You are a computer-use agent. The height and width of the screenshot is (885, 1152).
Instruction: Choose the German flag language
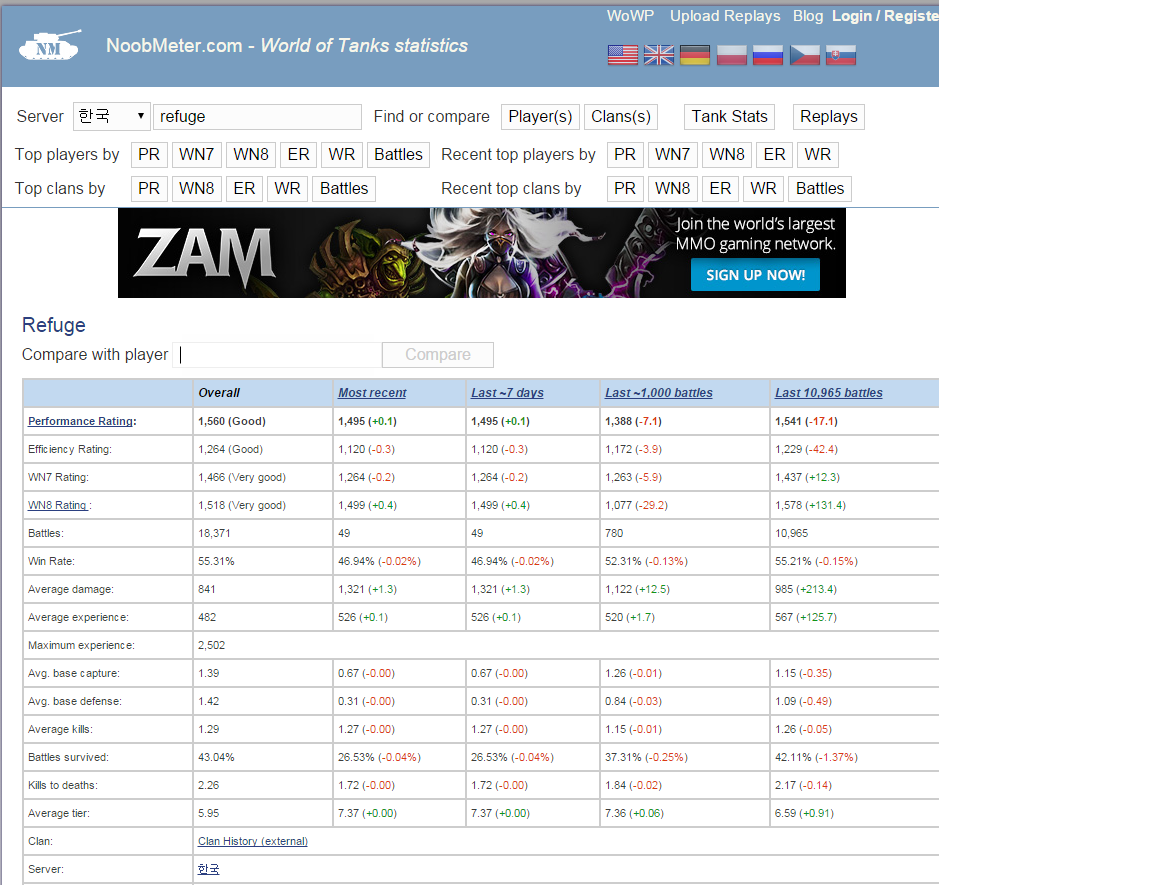[x=694, y=55]
